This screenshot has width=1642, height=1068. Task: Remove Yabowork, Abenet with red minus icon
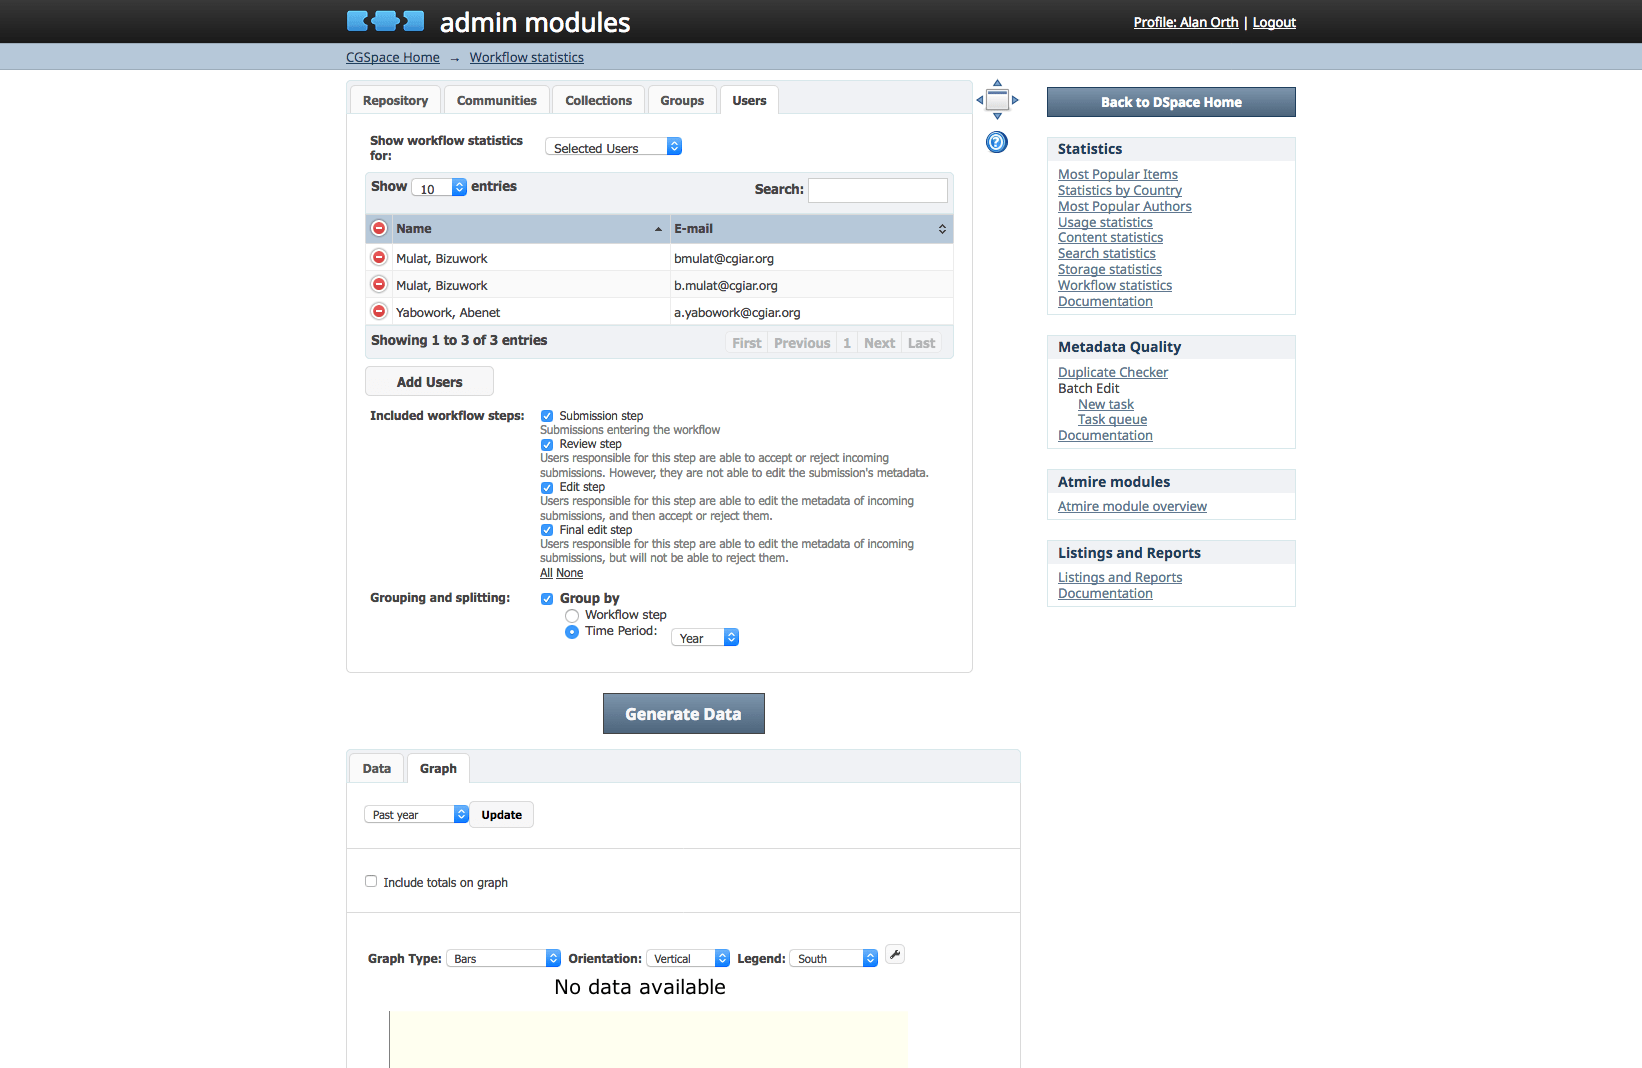[379, 311]
